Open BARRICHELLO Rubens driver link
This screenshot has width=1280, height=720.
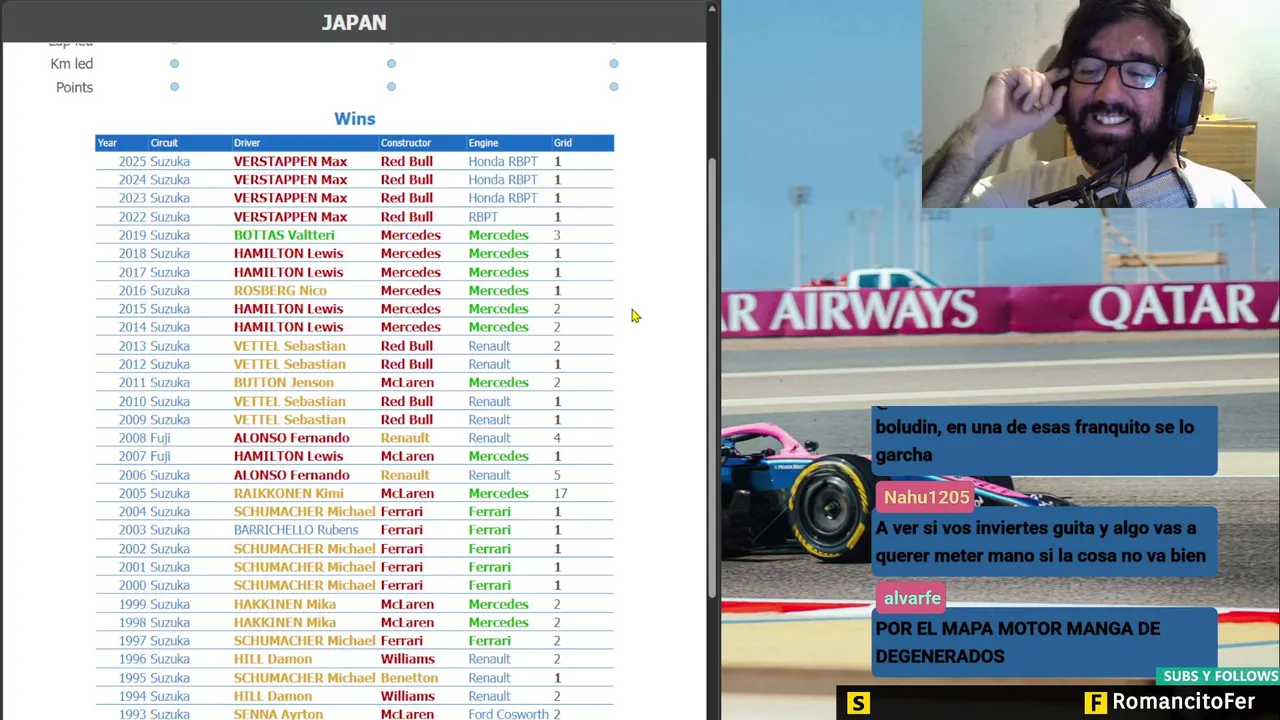296,530
